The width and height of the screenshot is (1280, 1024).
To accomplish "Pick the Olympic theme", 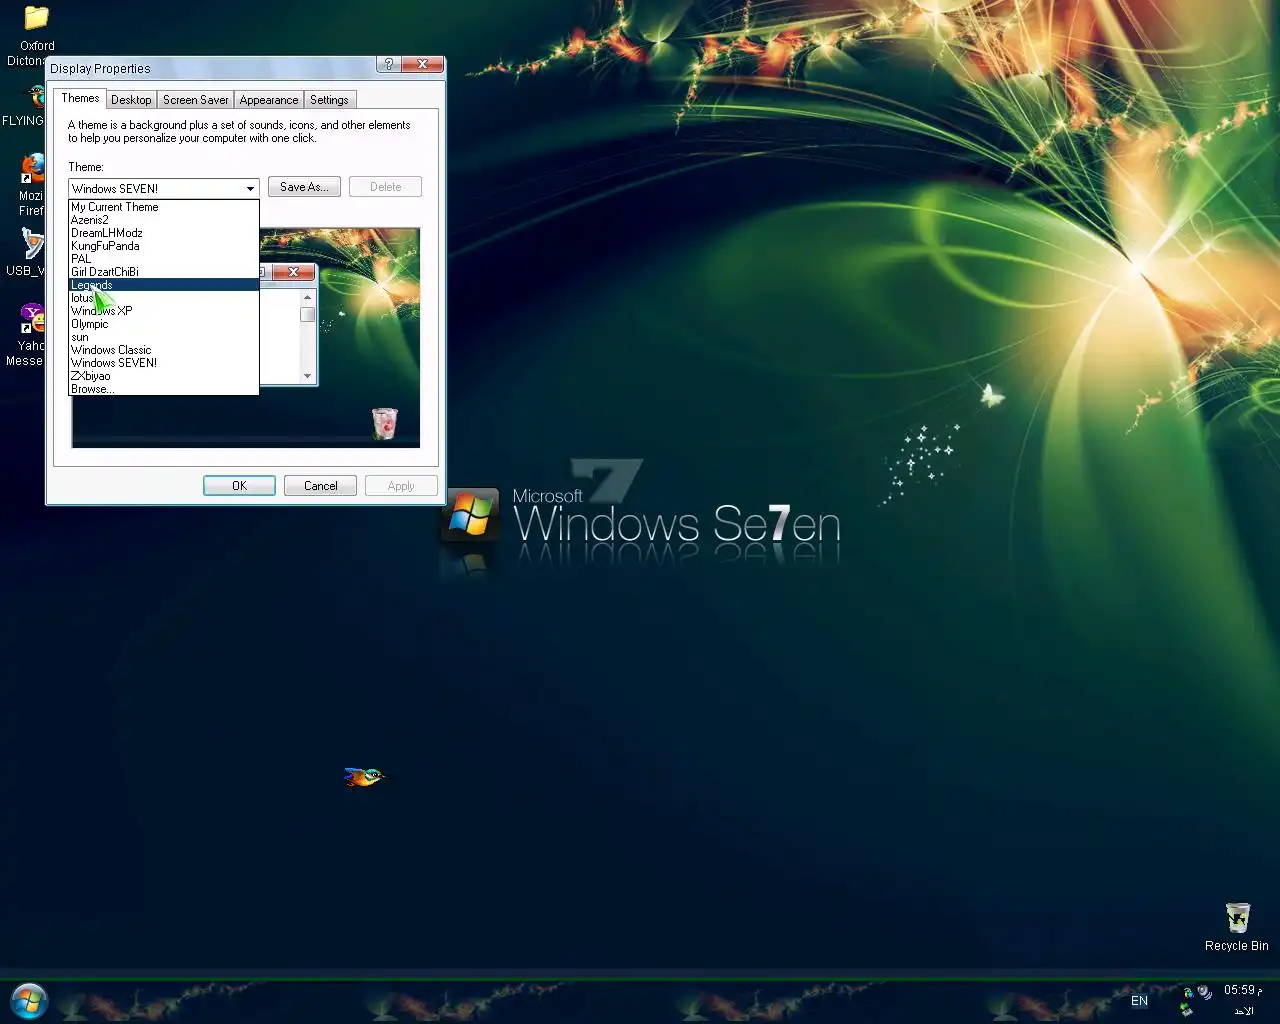I will click(164, 324).
